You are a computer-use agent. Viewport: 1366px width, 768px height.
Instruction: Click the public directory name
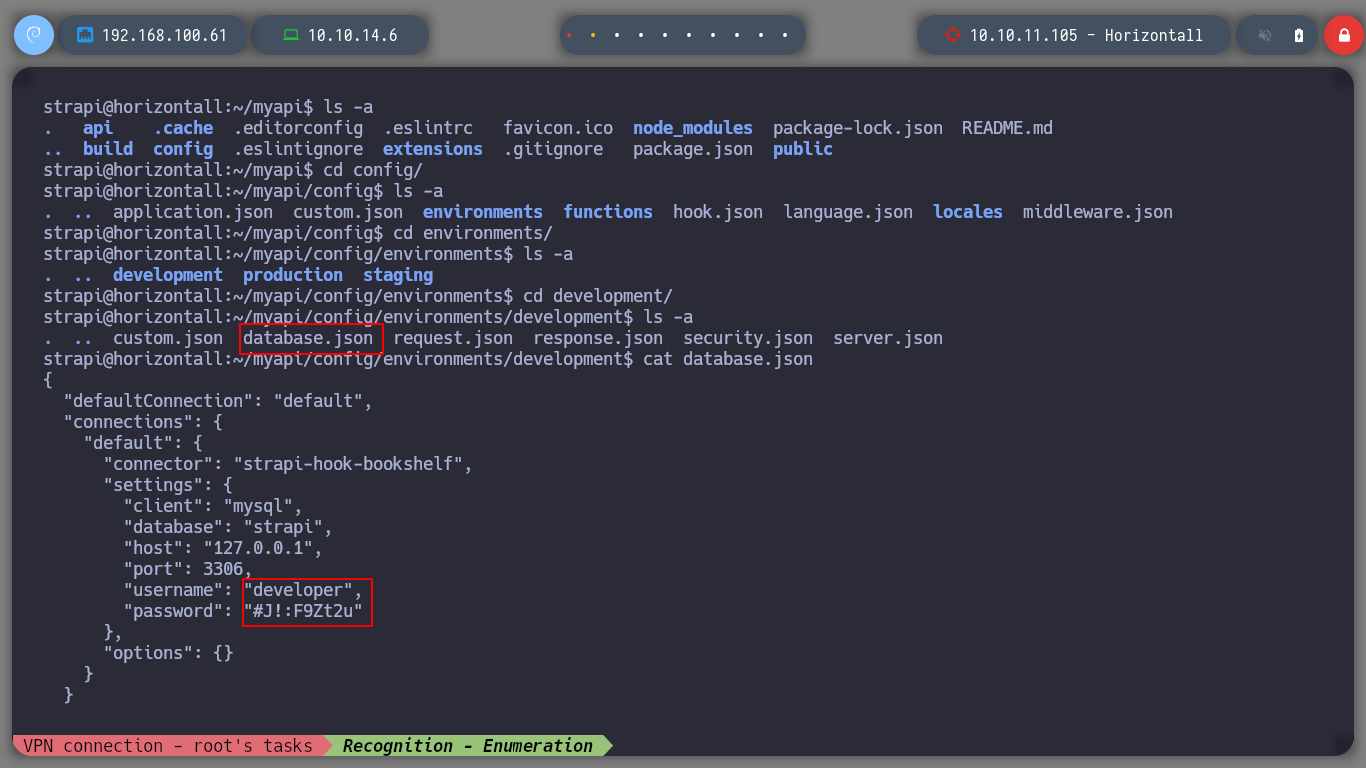[x=803, y=149]
